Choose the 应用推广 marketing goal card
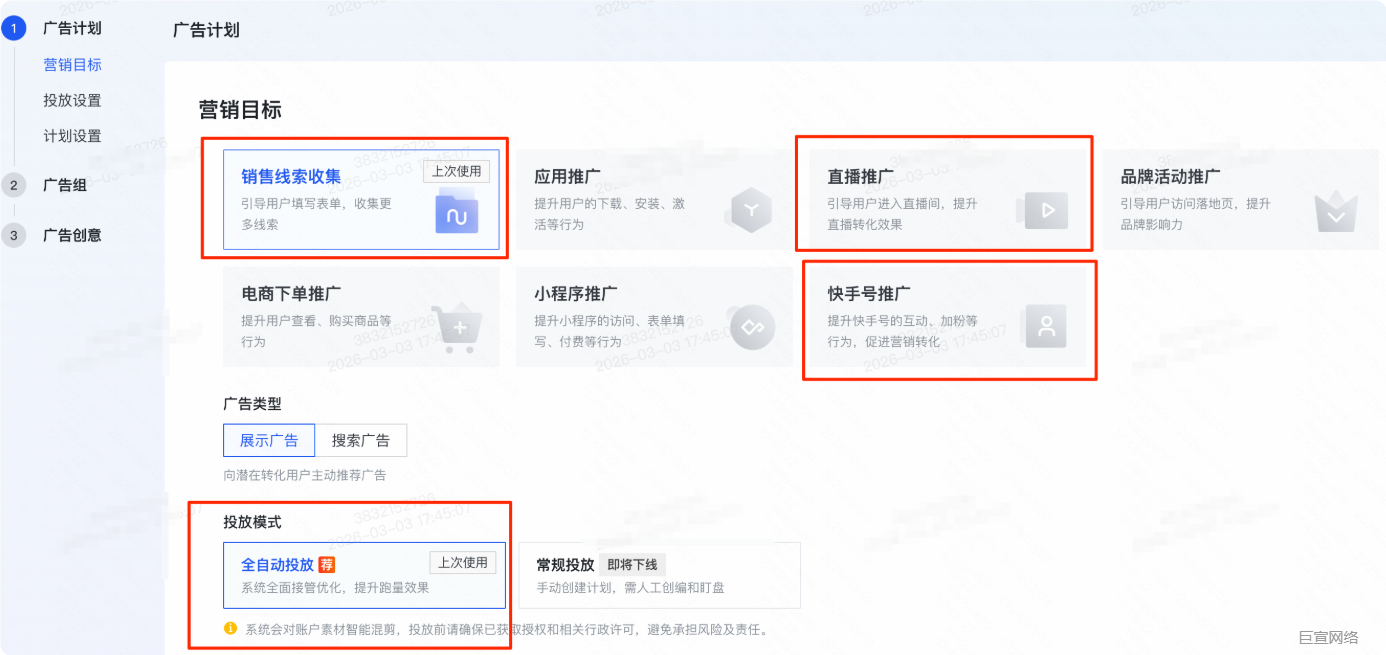 tap(654, 199)
